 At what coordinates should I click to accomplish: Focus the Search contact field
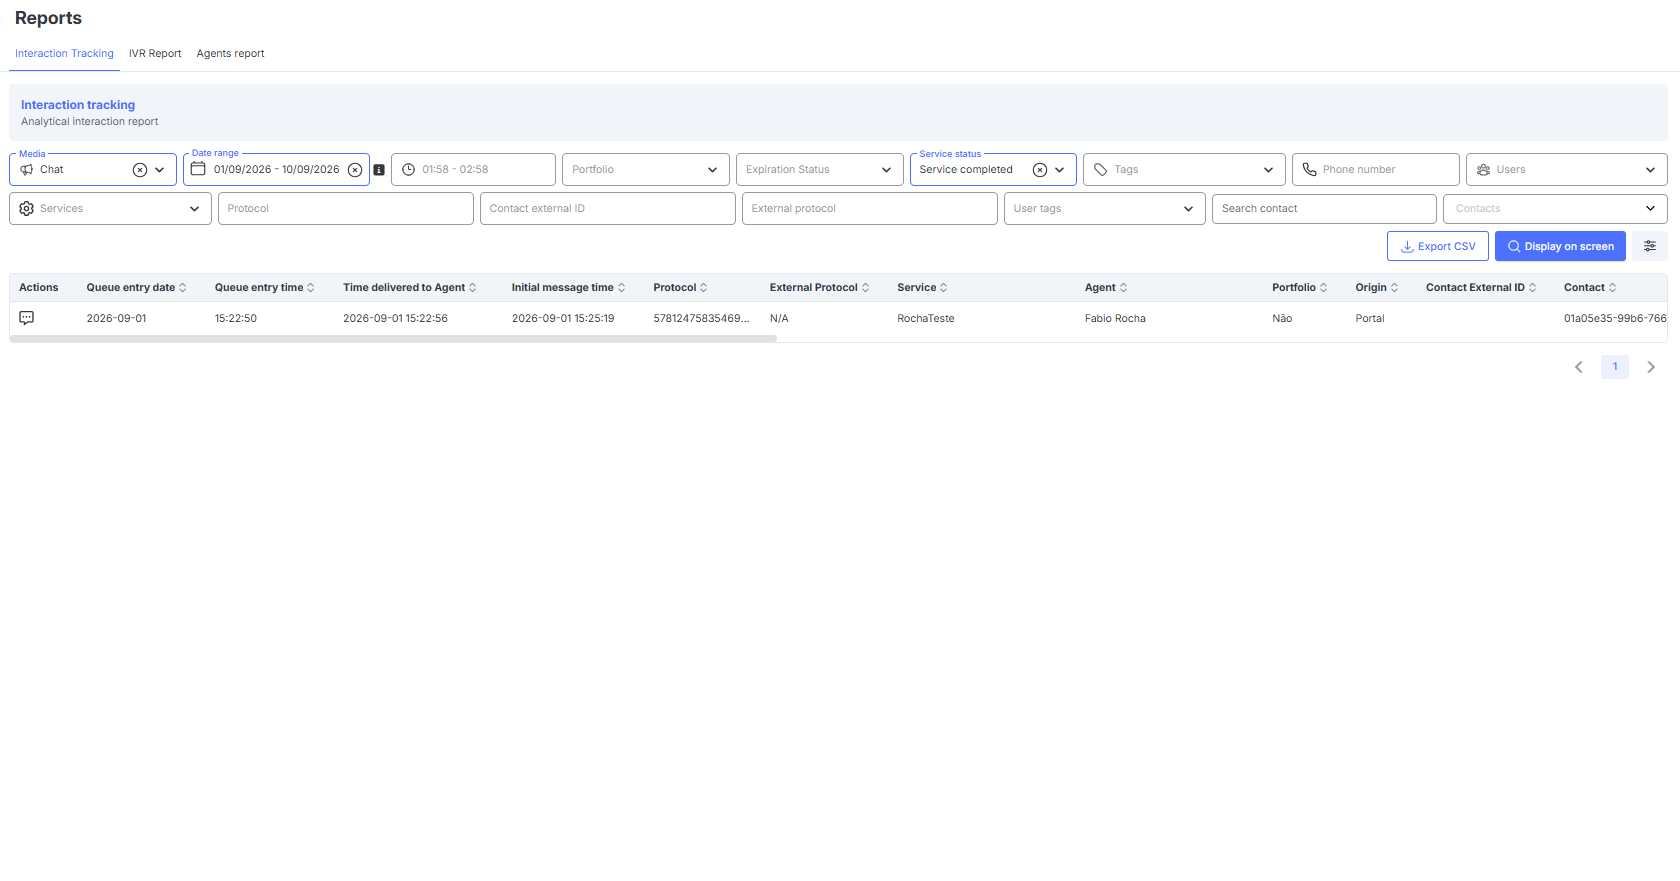[x=1324, y=209]
